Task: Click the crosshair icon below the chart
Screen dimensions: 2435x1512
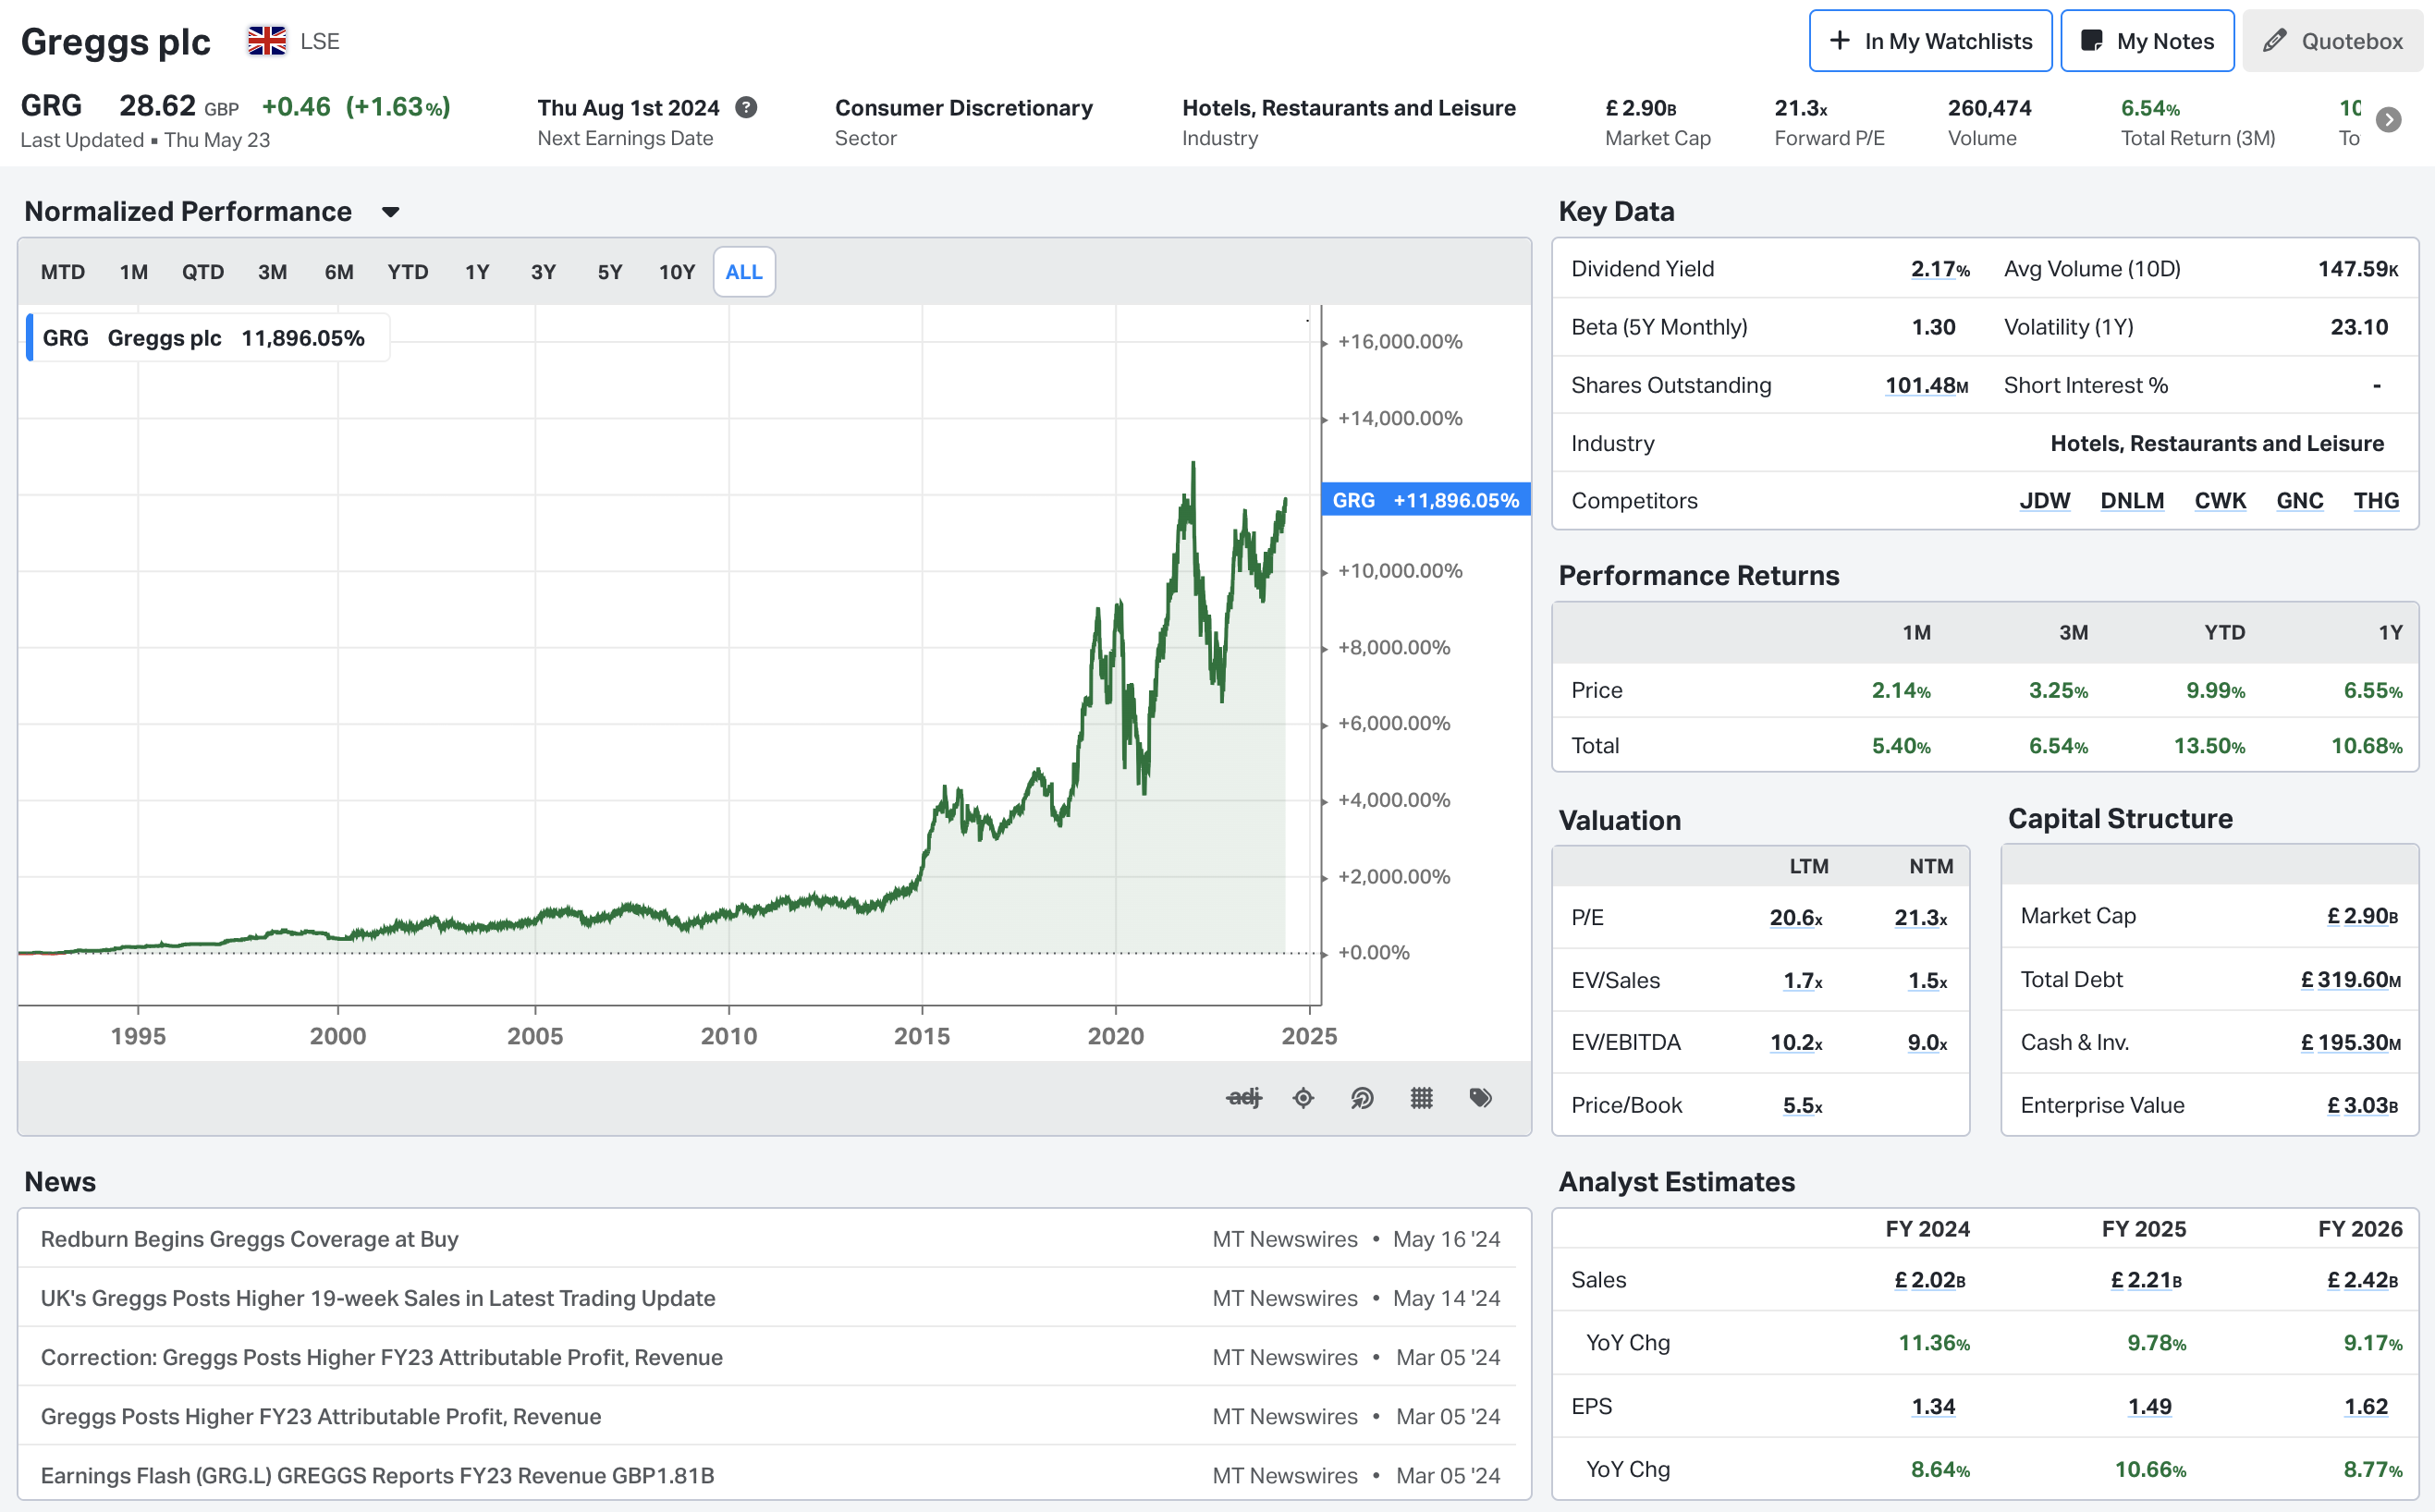Action: pos(1303,1098)
